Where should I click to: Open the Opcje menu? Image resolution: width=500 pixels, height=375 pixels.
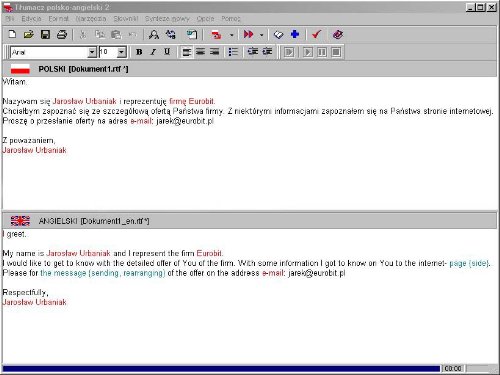point(205,19)
